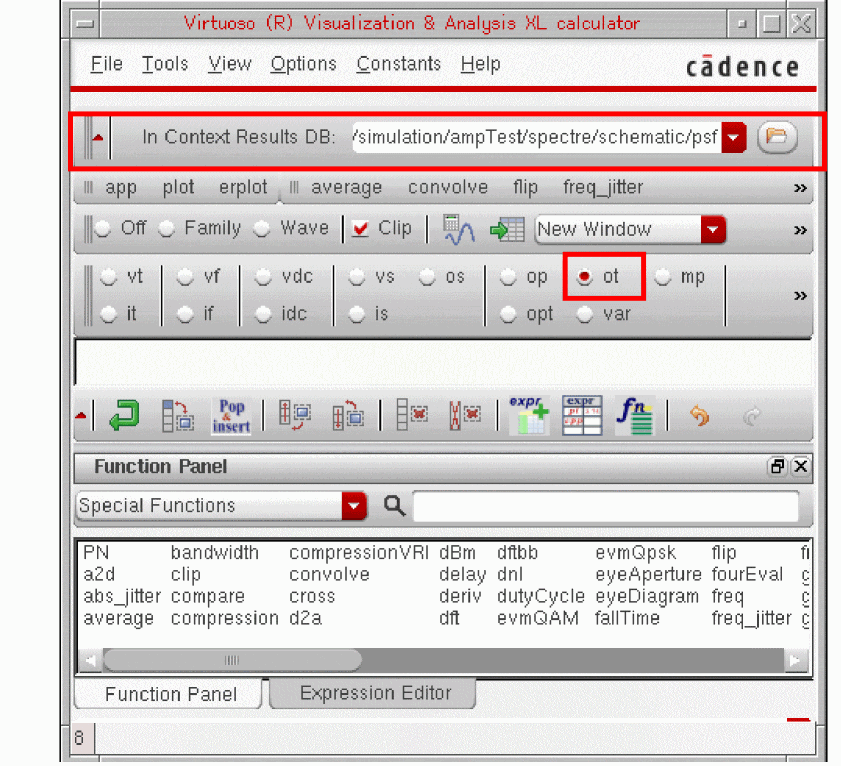
Task: Open the Constants menu
Action: pyautogui.click(x=398, y=64)
